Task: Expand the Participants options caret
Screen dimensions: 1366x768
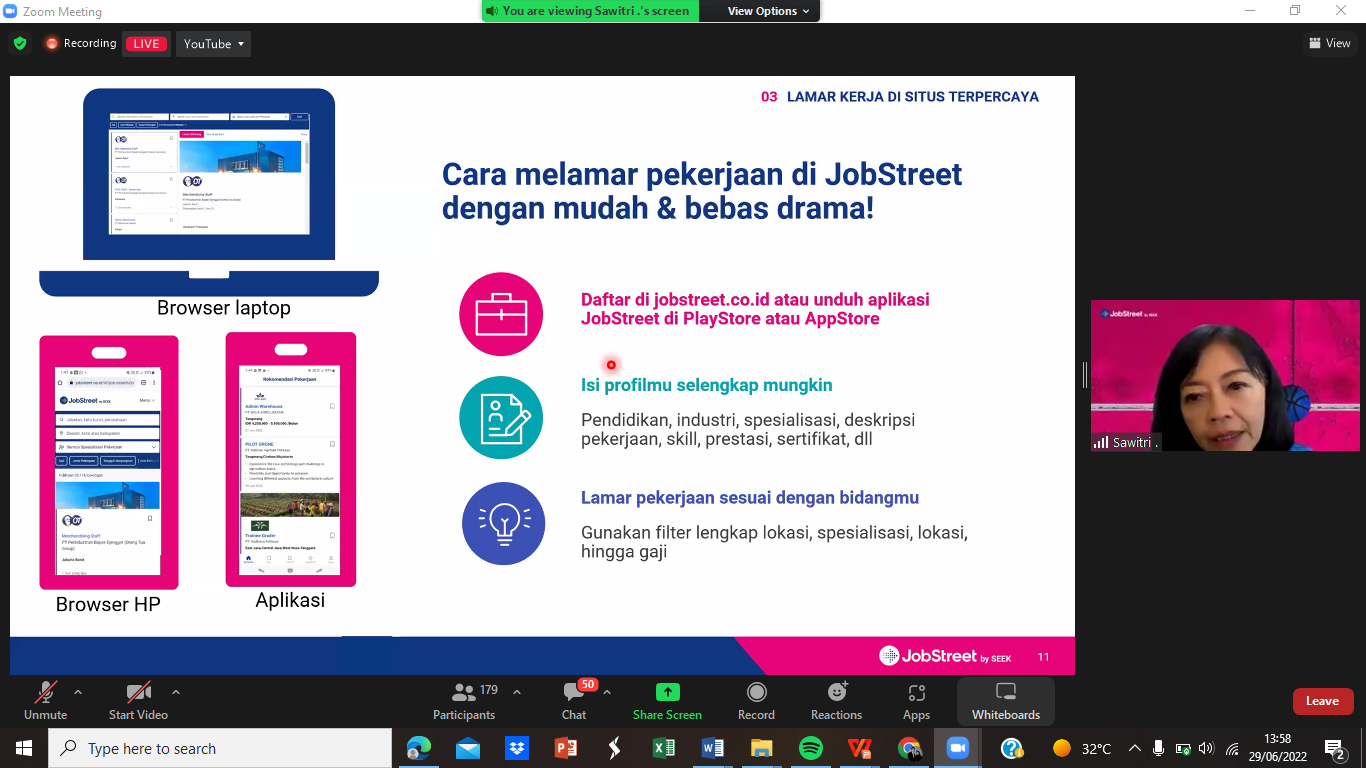Action: coord(517,692)
